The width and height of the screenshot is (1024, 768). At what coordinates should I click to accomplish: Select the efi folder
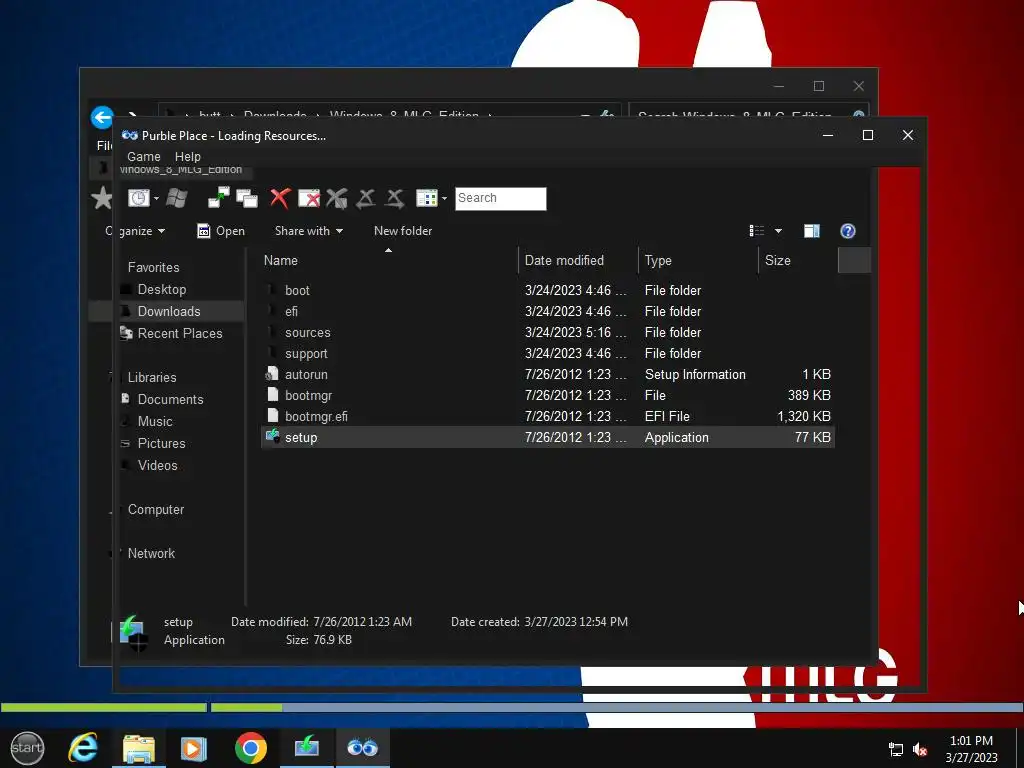[x=547, y=312]
